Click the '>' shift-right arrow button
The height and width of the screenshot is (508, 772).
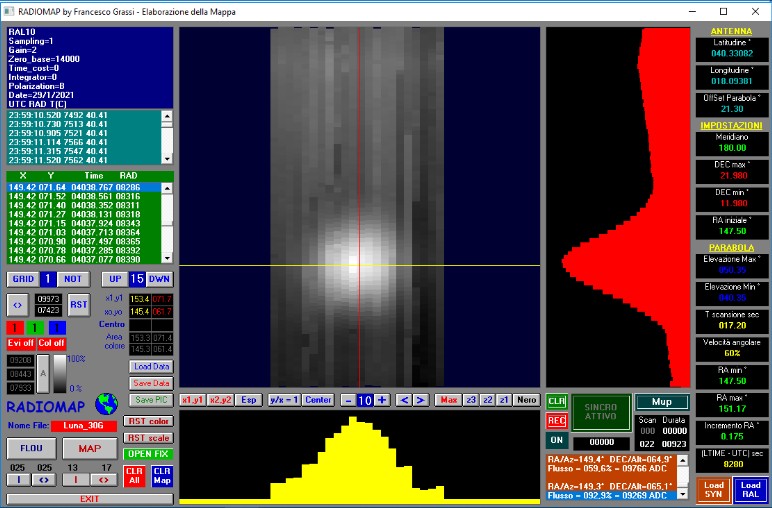coord(420,400)
